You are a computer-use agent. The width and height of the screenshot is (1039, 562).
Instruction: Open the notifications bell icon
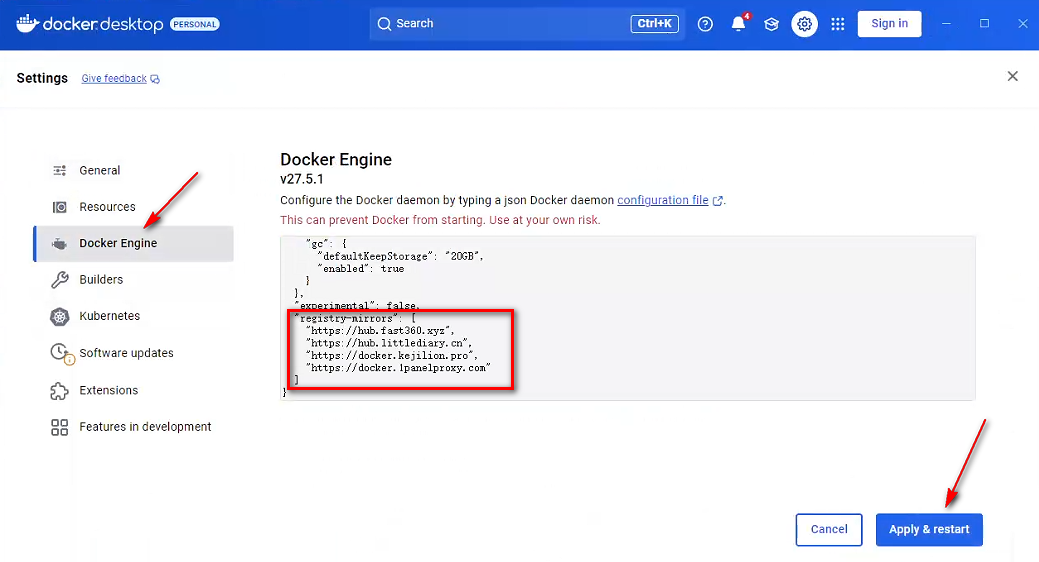(x=738, y=24)
